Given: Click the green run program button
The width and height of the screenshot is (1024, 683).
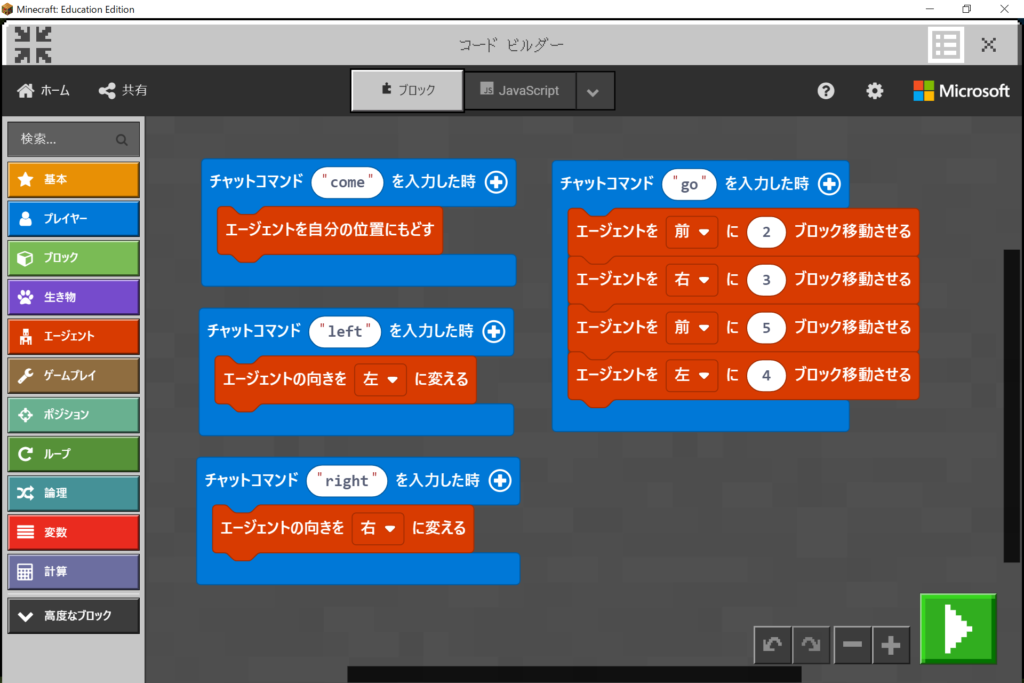Looking at the screenshot, I should point(957,628).
